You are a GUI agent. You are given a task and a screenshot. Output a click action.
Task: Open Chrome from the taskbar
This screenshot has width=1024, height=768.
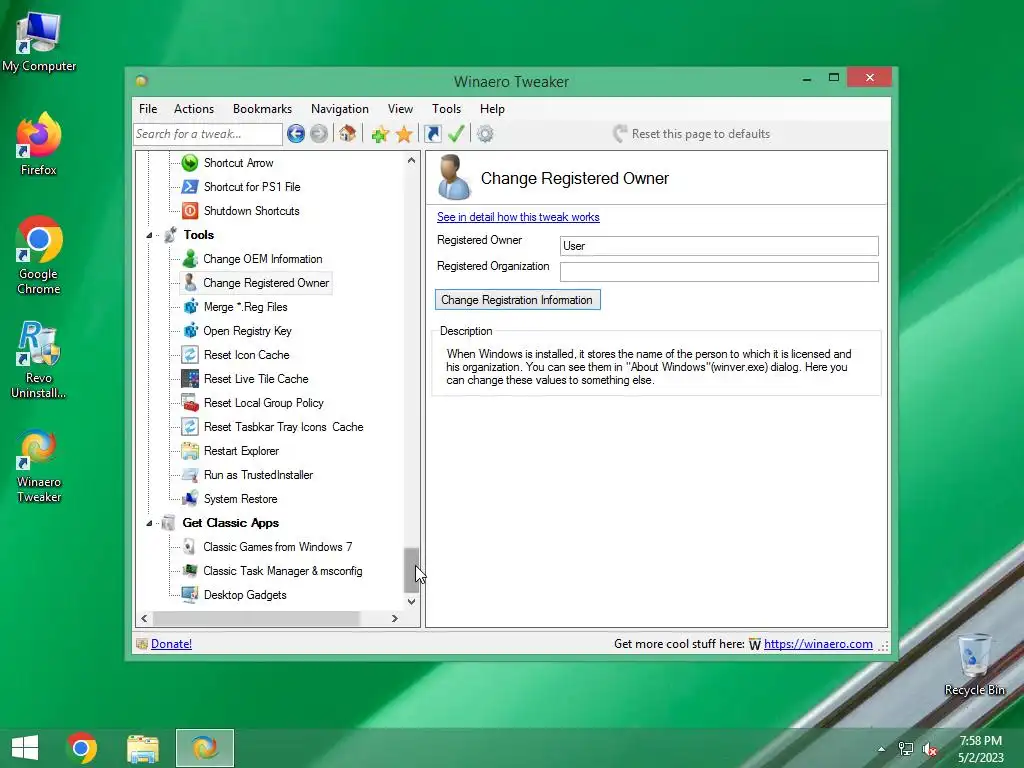click(x=82, y=748)
